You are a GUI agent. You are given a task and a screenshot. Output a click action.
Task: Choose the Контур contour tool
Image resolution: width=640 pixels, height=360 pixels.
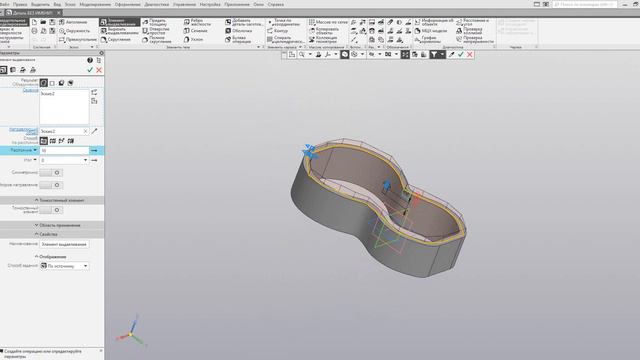pyautogui.click(x=278, y=31)
